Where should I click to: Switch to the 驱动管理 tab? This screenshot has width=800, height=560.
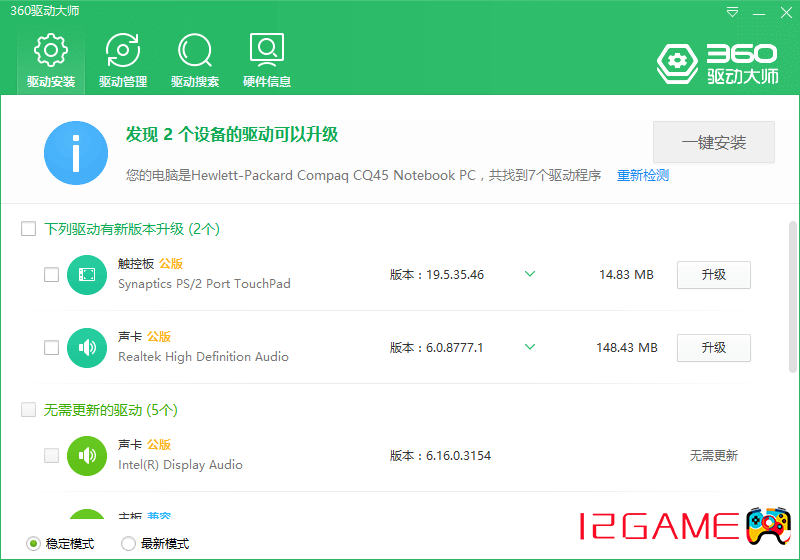point(123,61)
